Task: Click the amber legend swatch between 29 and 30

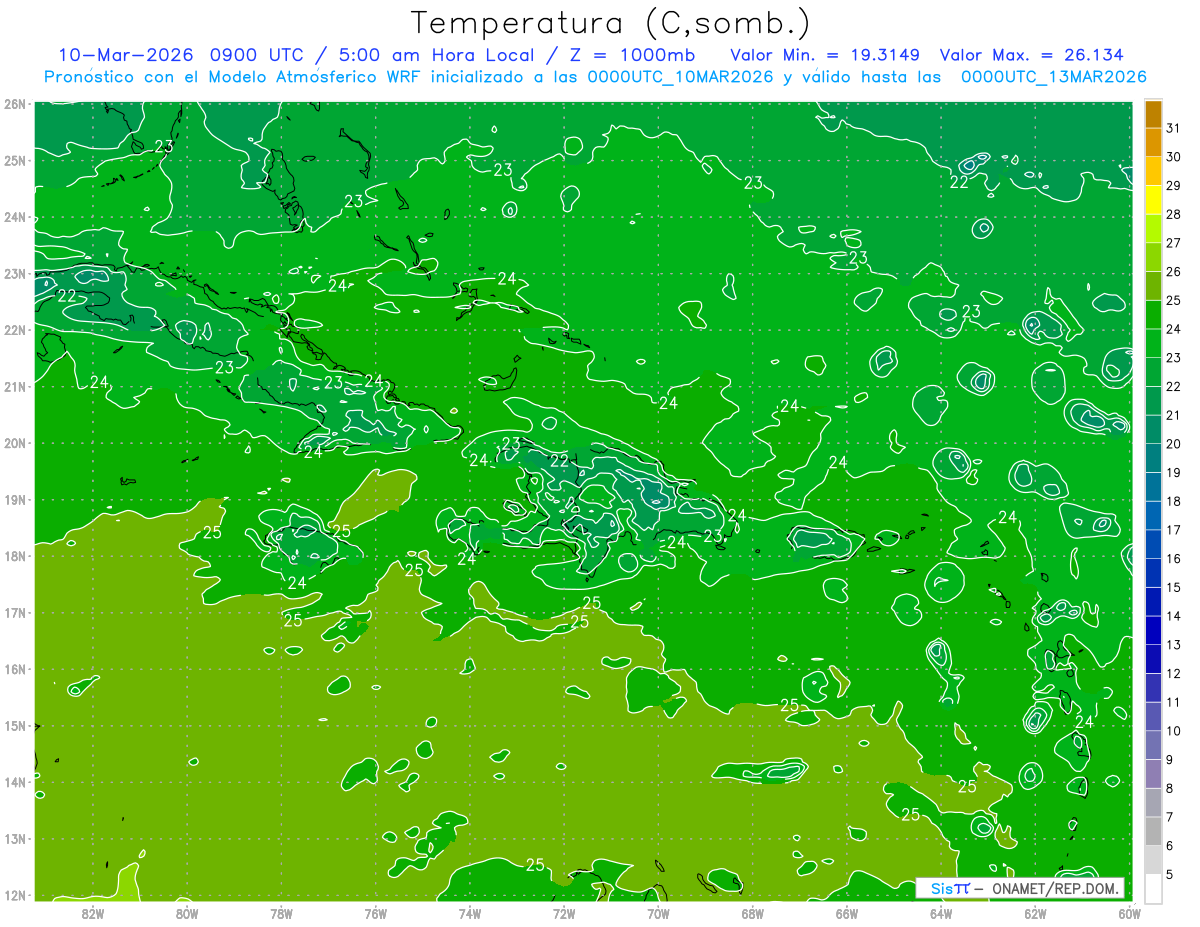Action: [1153, 171]
